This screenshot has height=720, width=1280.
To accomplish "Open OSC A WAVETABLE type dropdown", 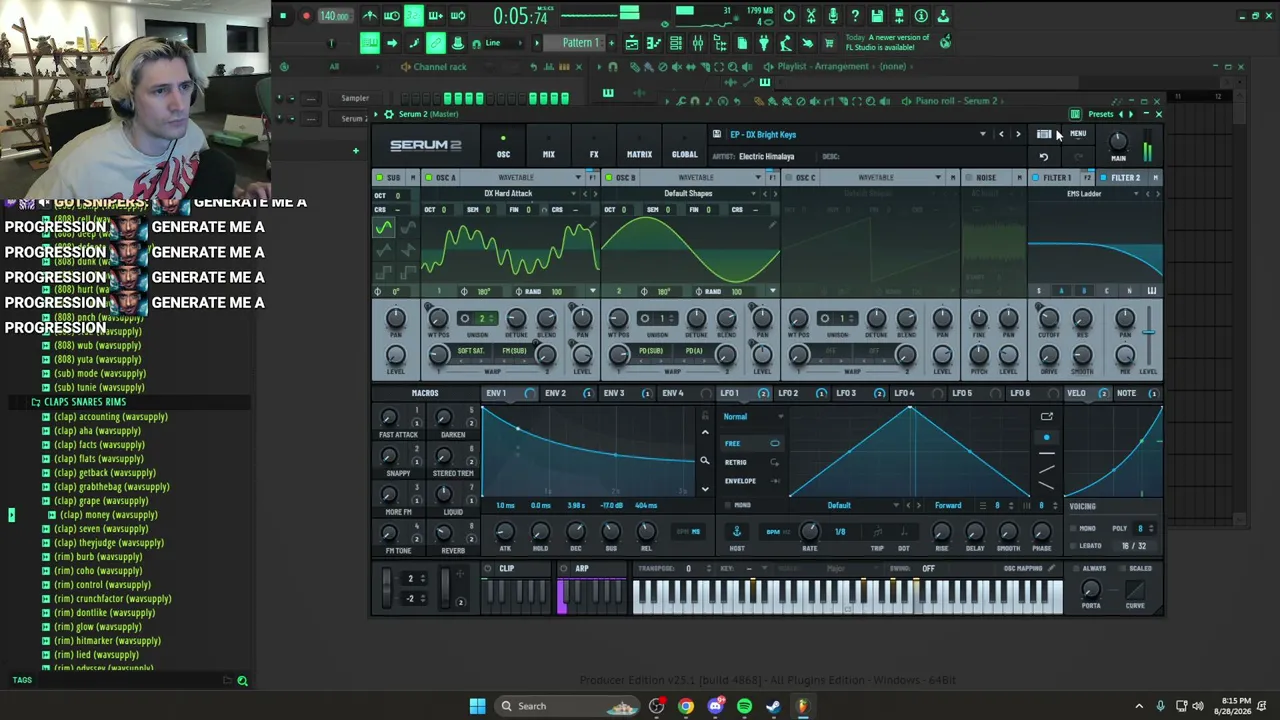I will click(x=578, y=178).
